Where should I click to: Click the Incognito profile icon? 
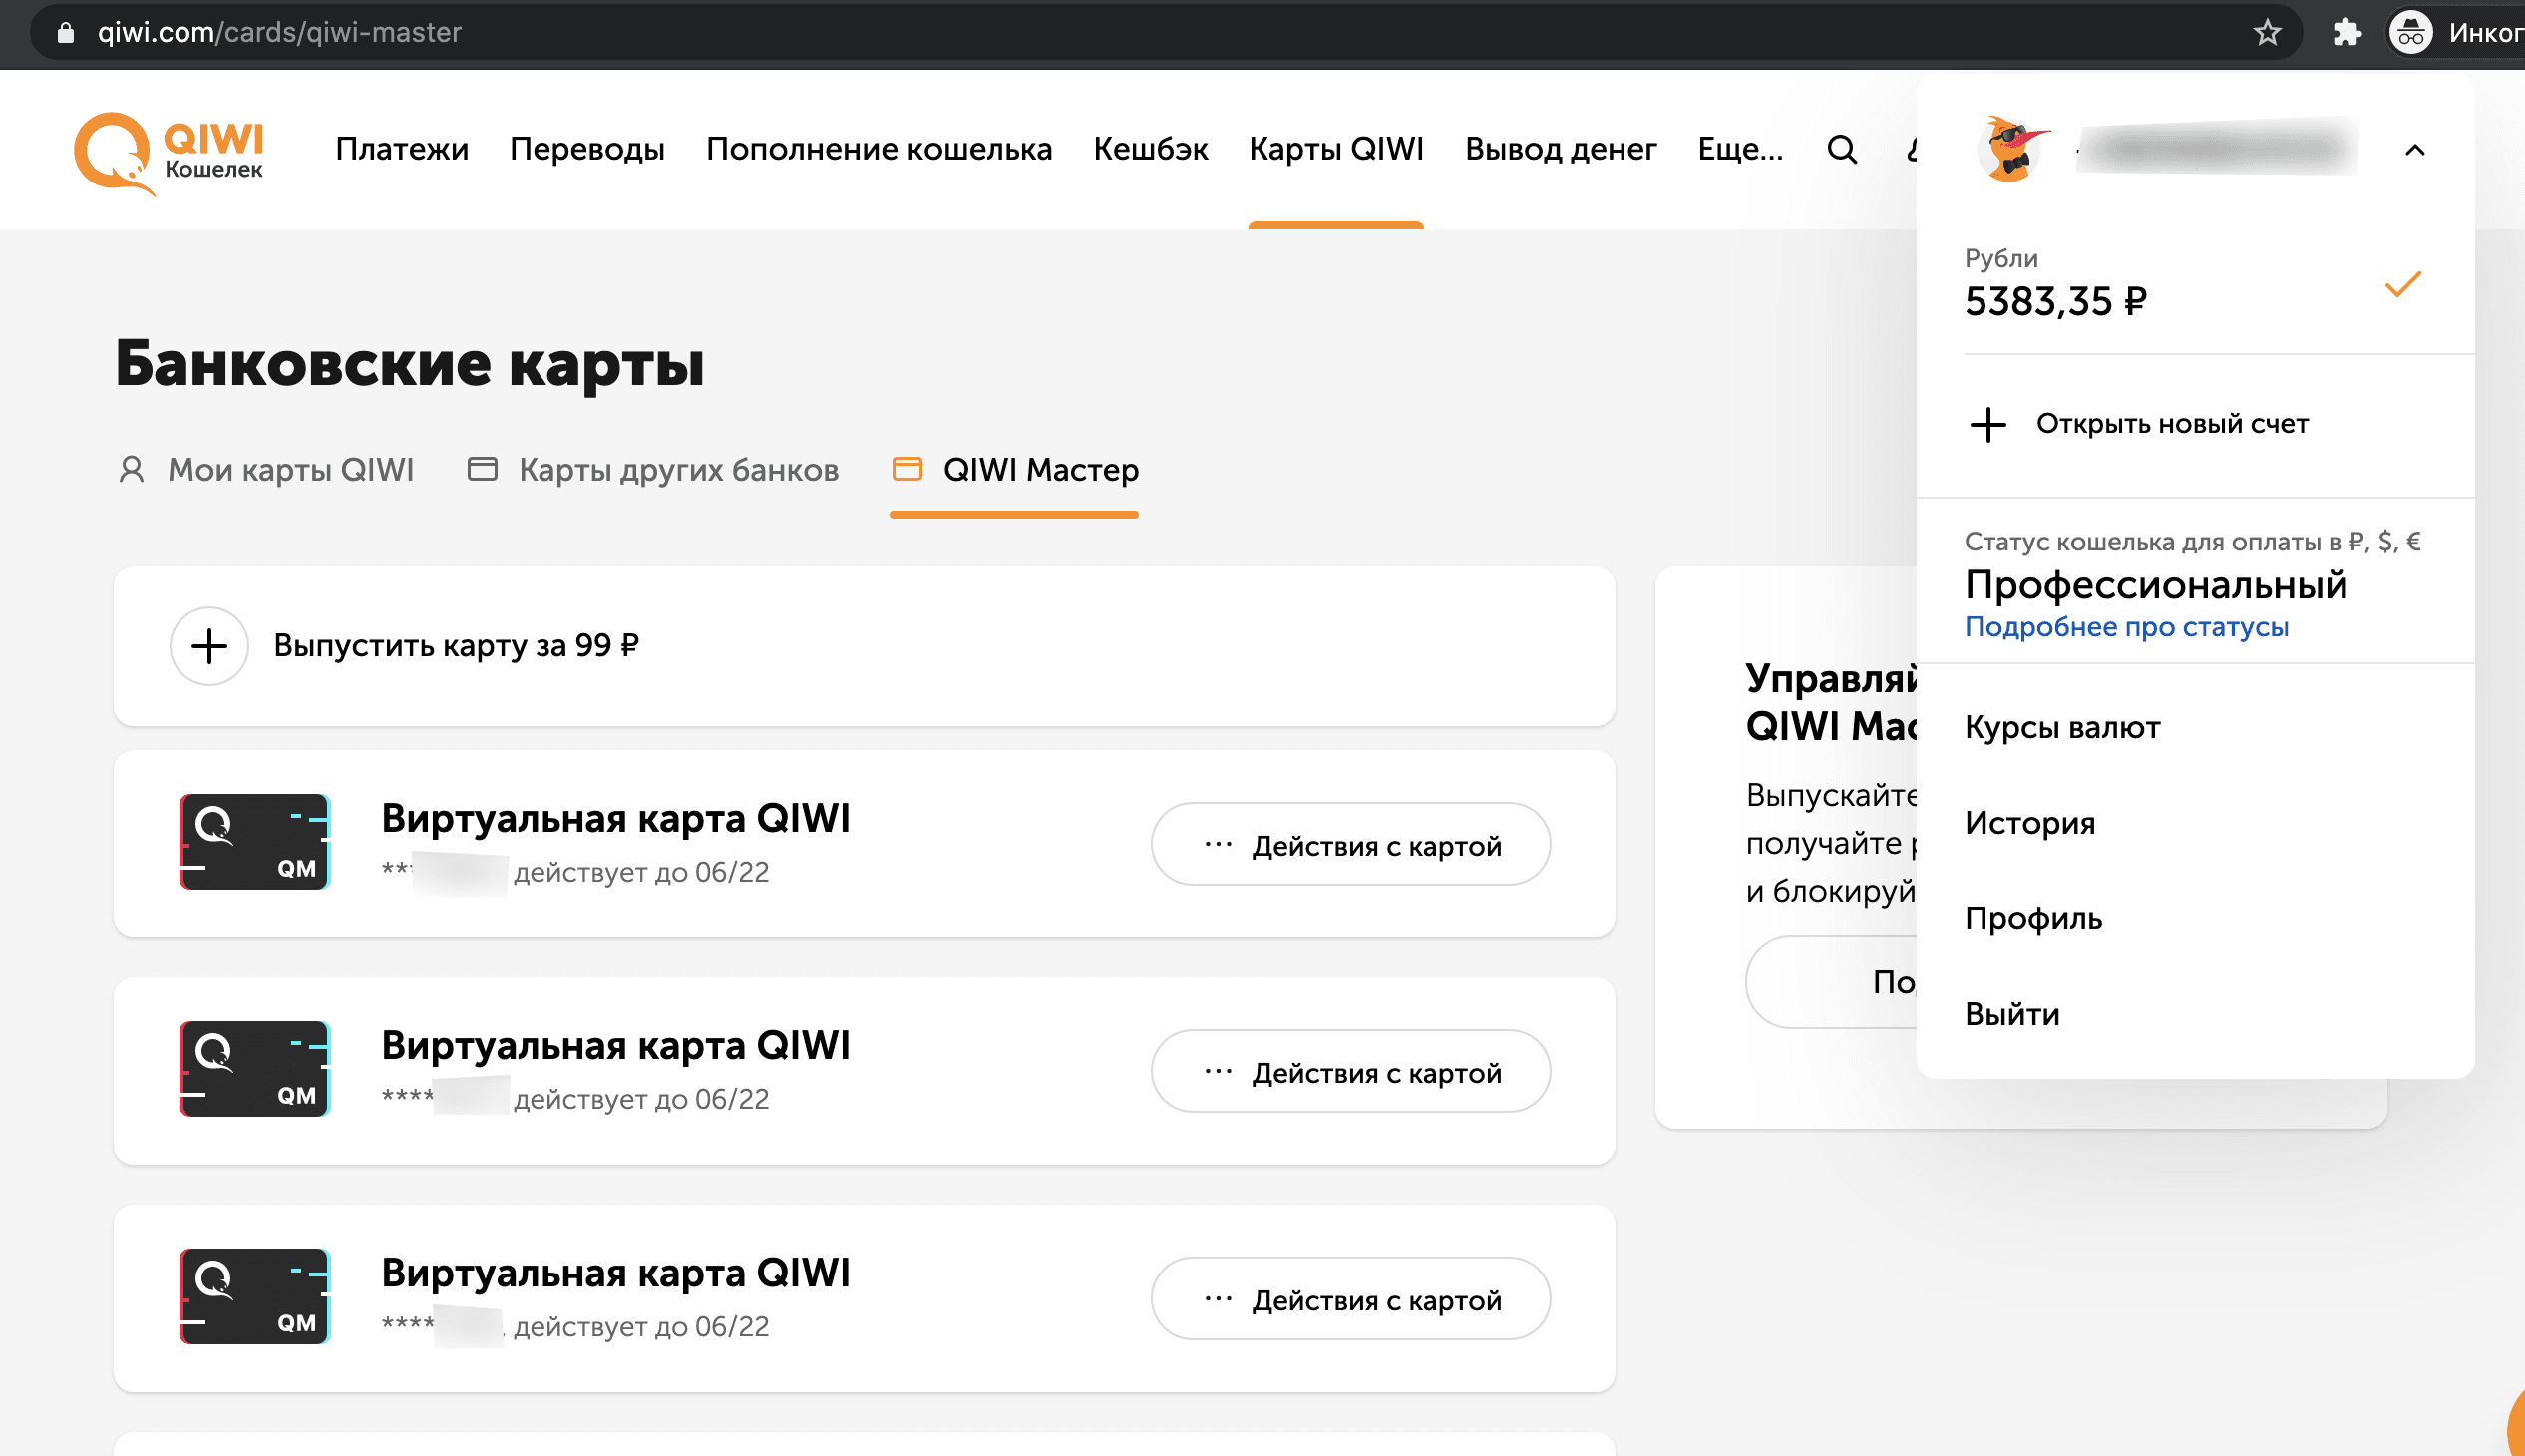click(x=2411, y=32)
